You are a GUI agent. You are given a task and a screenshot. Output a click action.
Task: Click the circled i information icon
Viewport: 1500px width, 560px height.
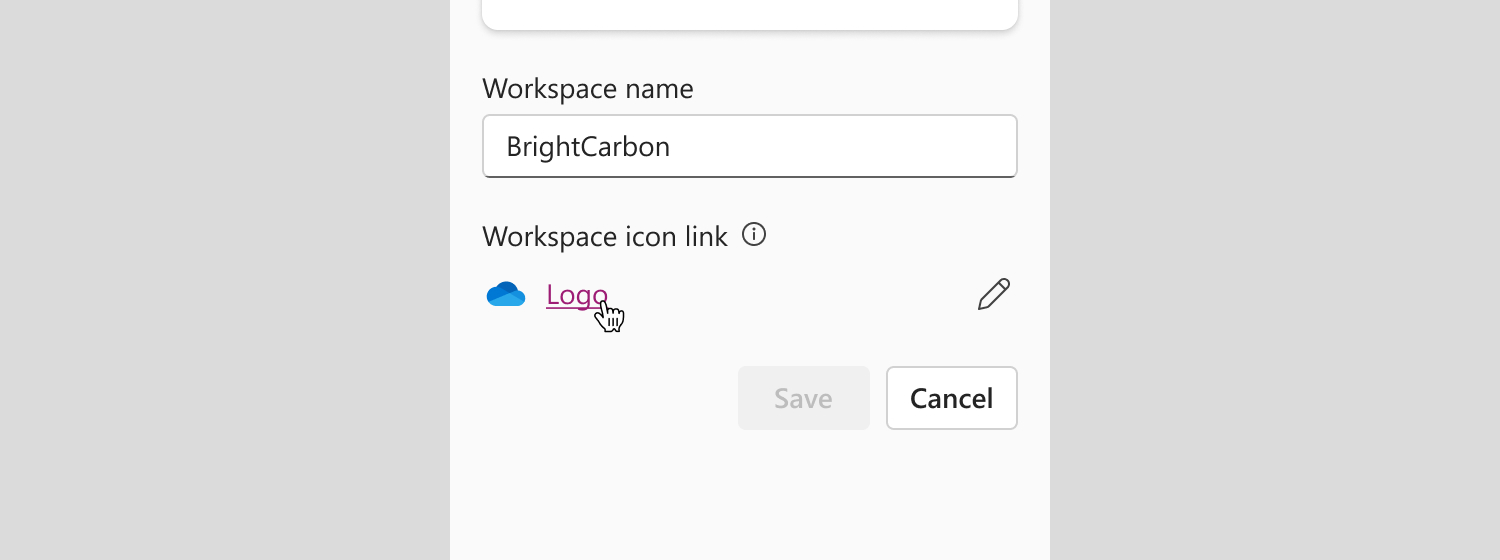point(754,235)
